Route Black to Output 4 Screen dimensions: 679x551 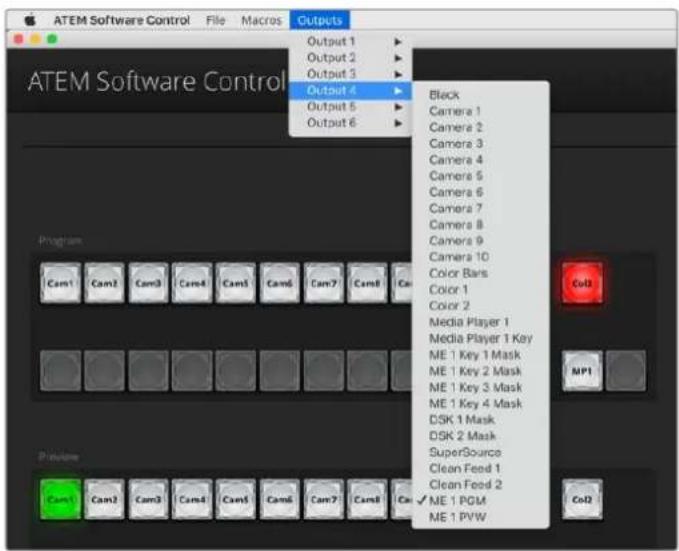point(481,95)
